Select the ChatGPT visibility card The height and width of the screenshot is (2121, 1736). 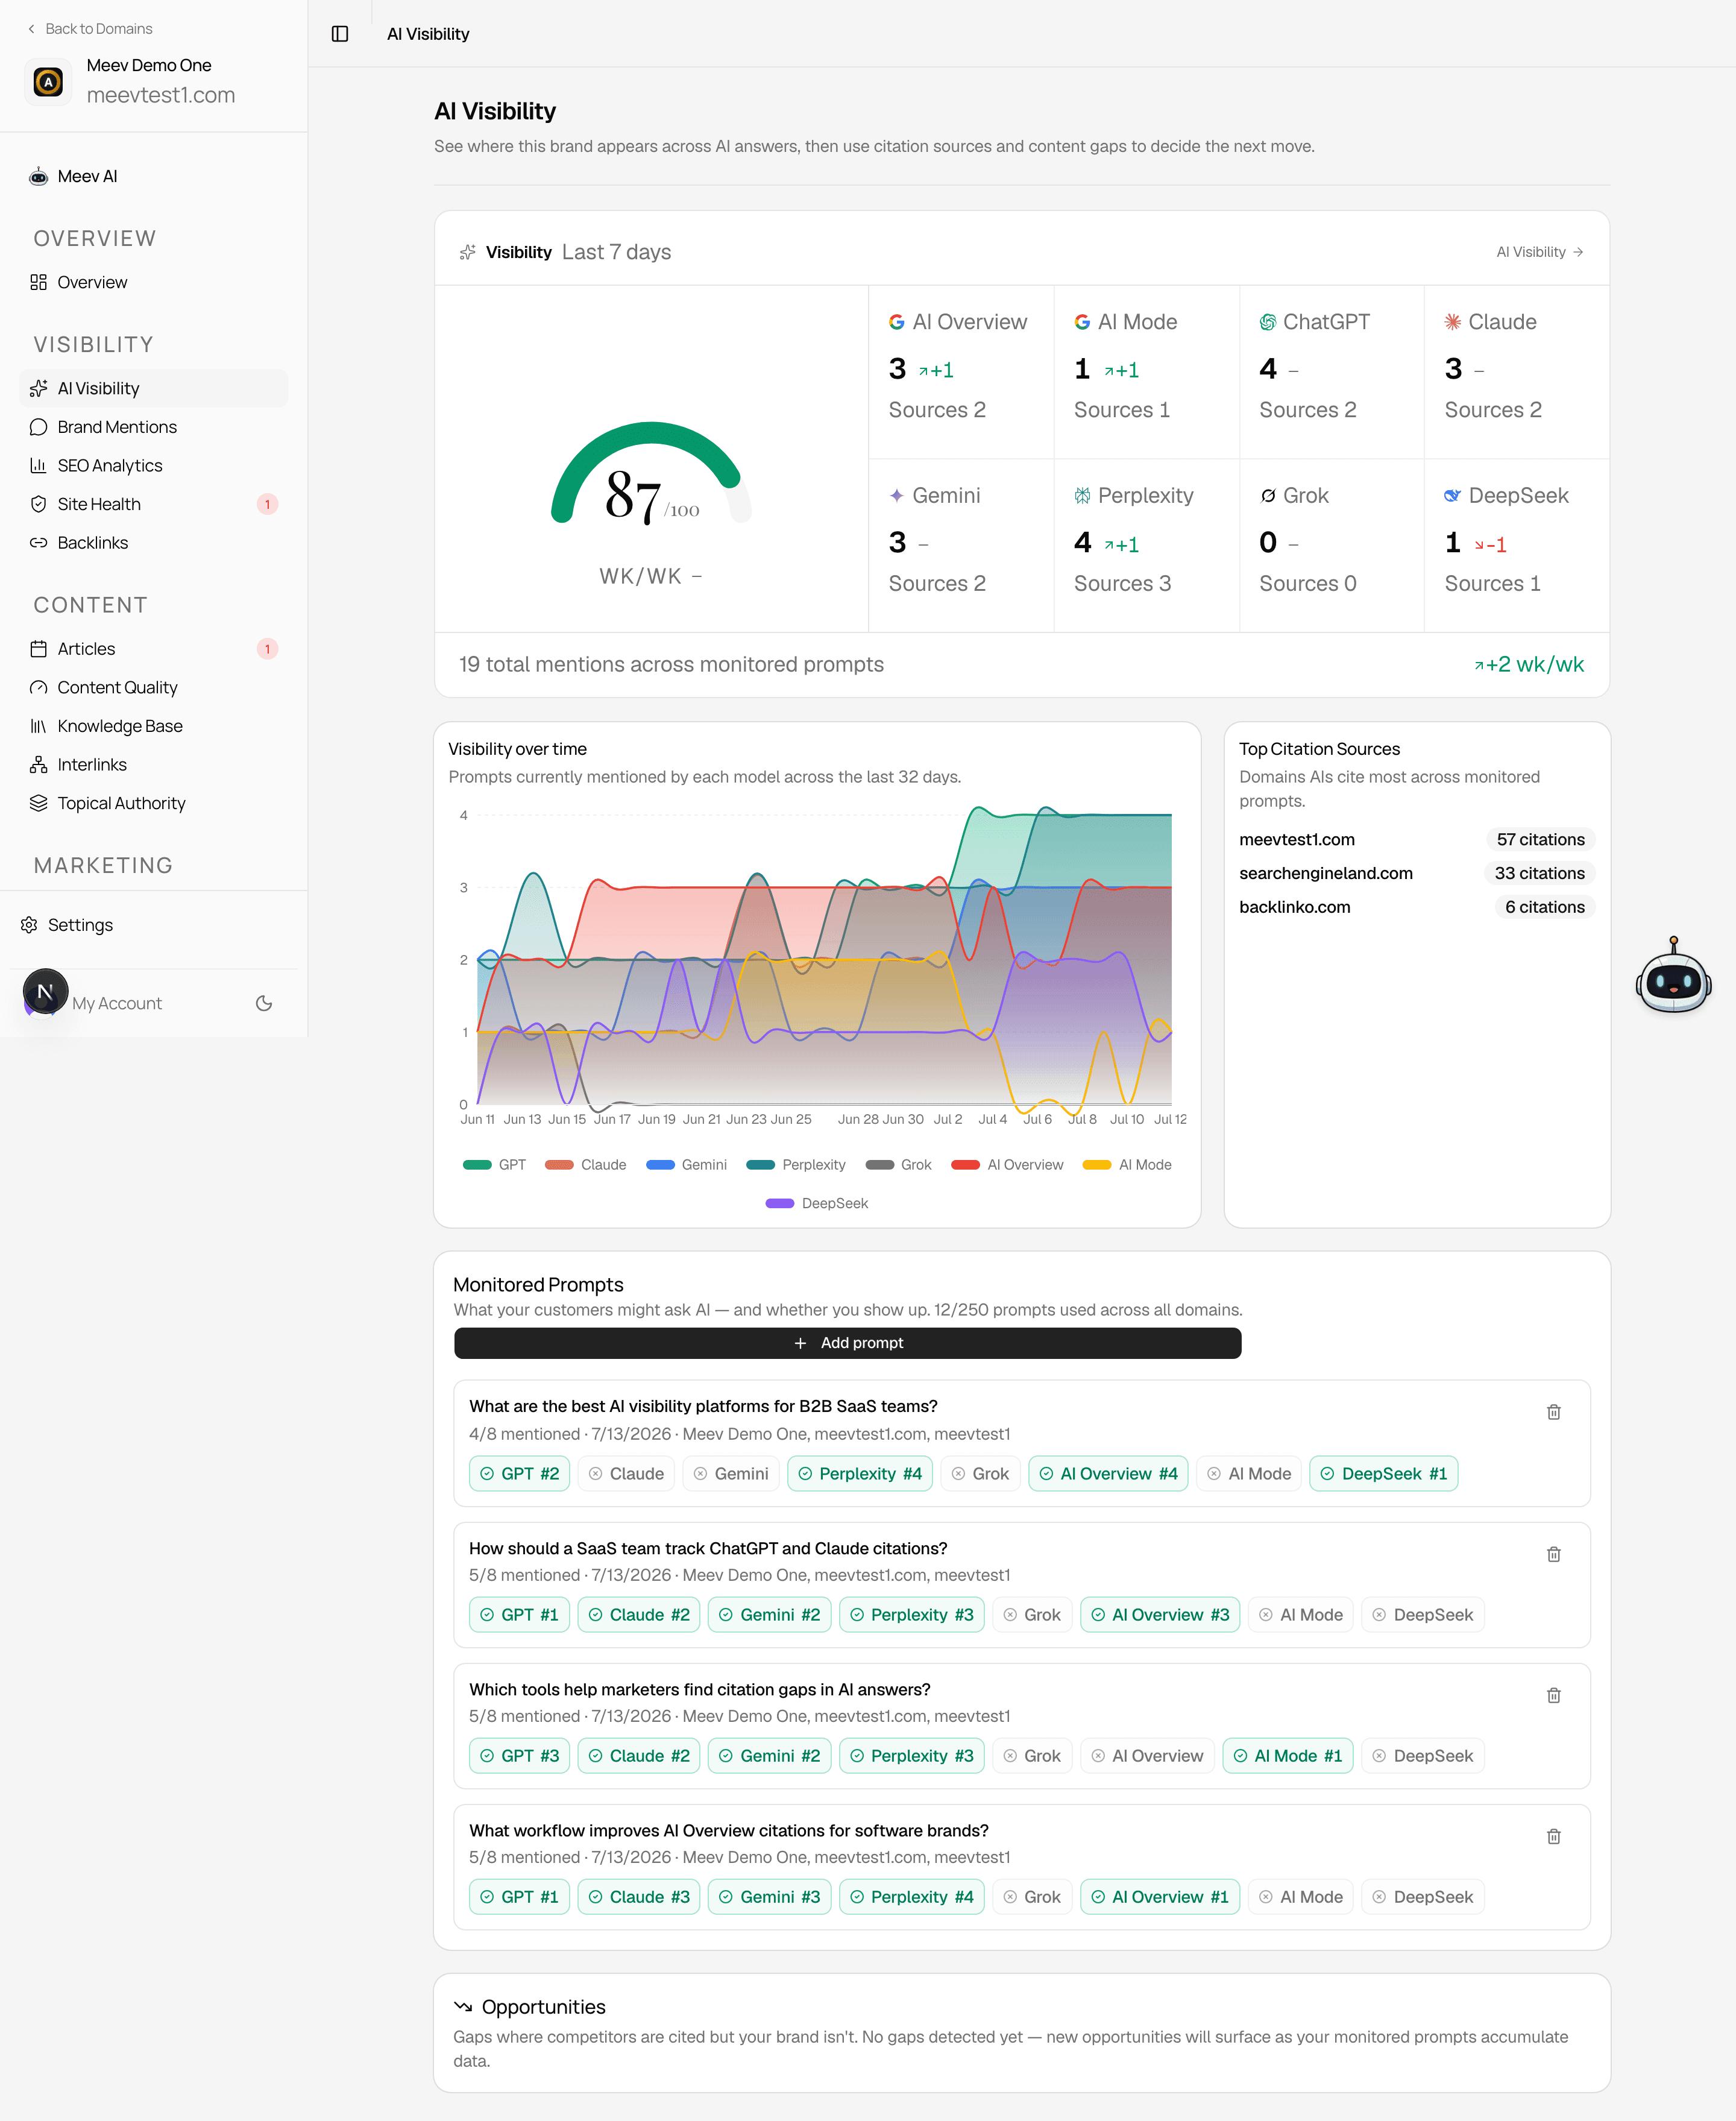1331,372
